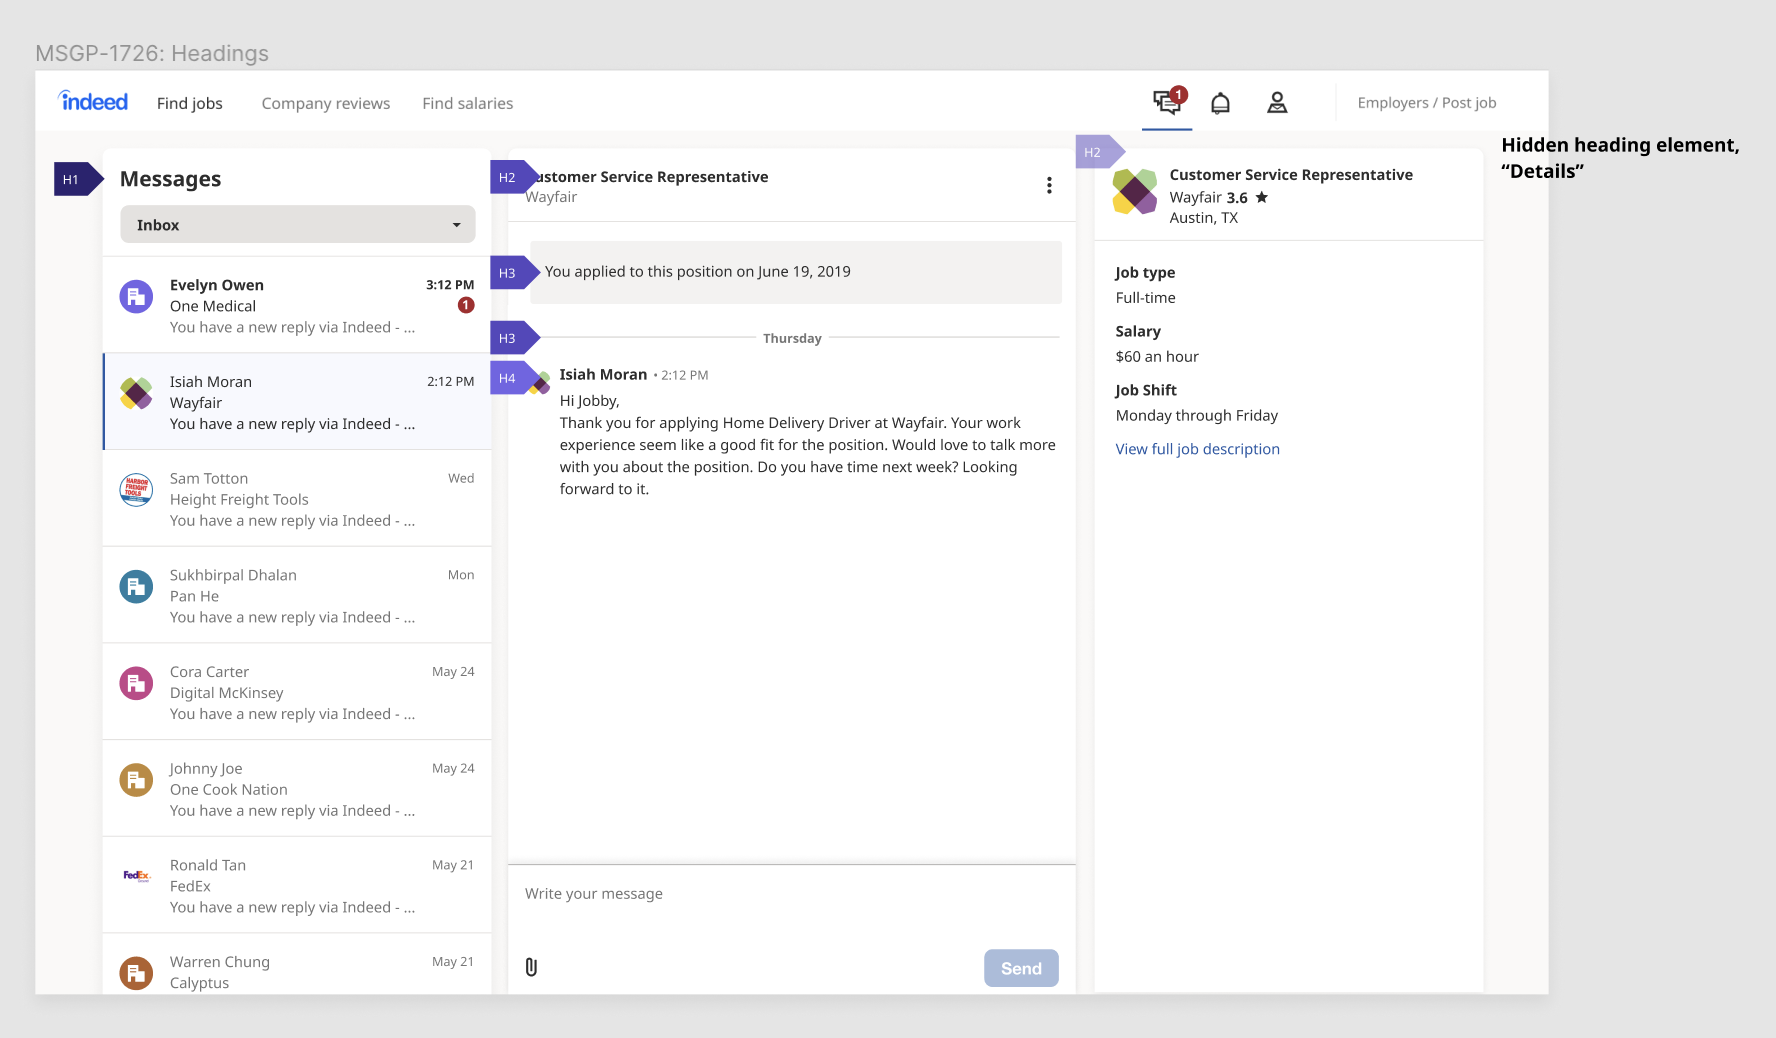Open Sukhbirpal Dhalan Pan He conversation
Image resolution: width=1776 pixels, height=1038 pixels.
[x=297, y=595]
